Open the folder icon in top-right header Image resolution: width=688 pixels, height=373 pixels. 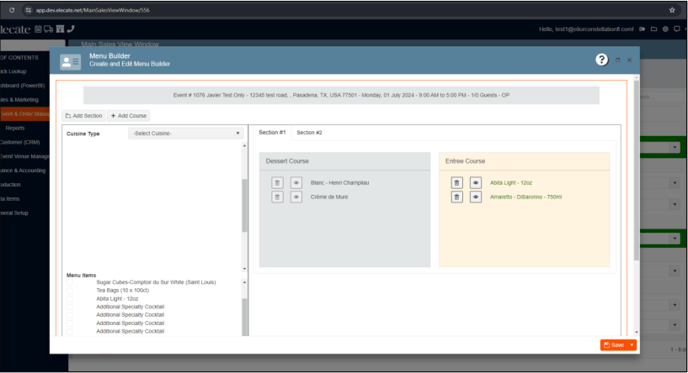[654, 29]
